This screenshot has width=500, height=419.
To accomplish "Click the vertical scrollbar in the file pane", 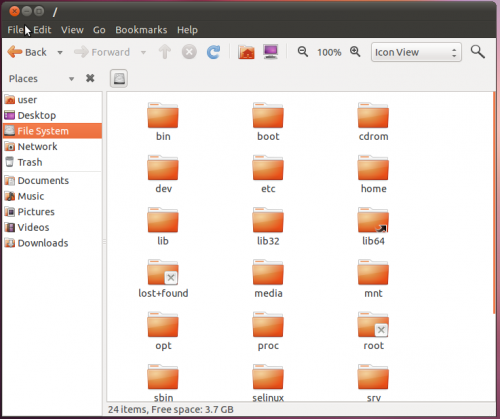I will click(494, 203).
